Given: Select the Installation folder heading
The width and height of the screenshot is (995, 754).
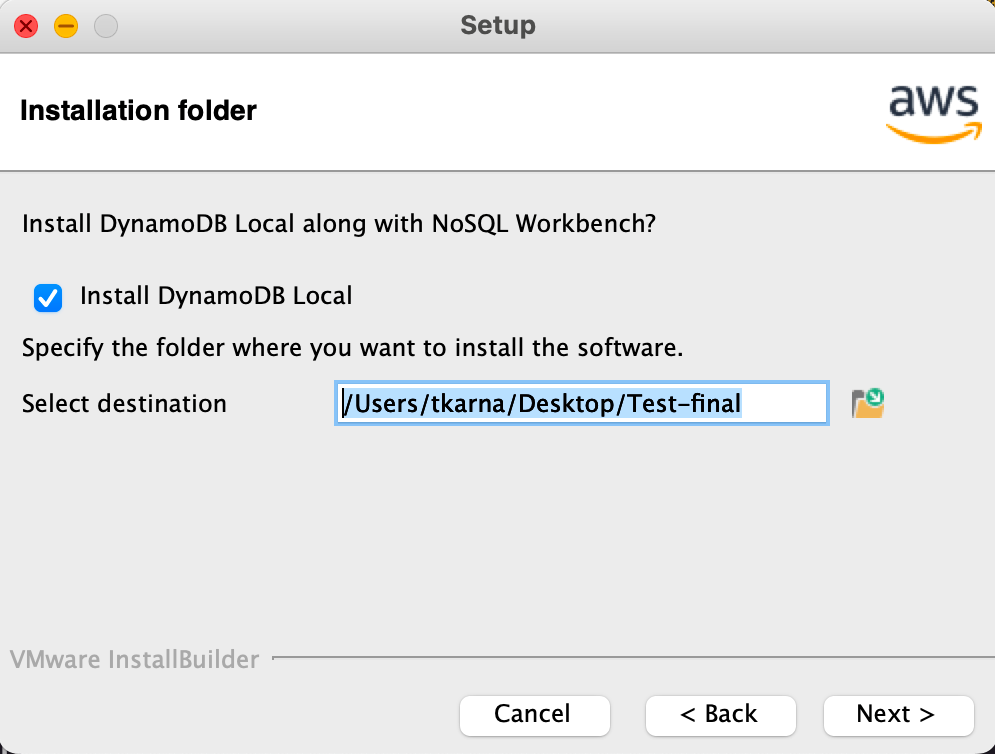Looking at the screenshot, I should [138, 111].
